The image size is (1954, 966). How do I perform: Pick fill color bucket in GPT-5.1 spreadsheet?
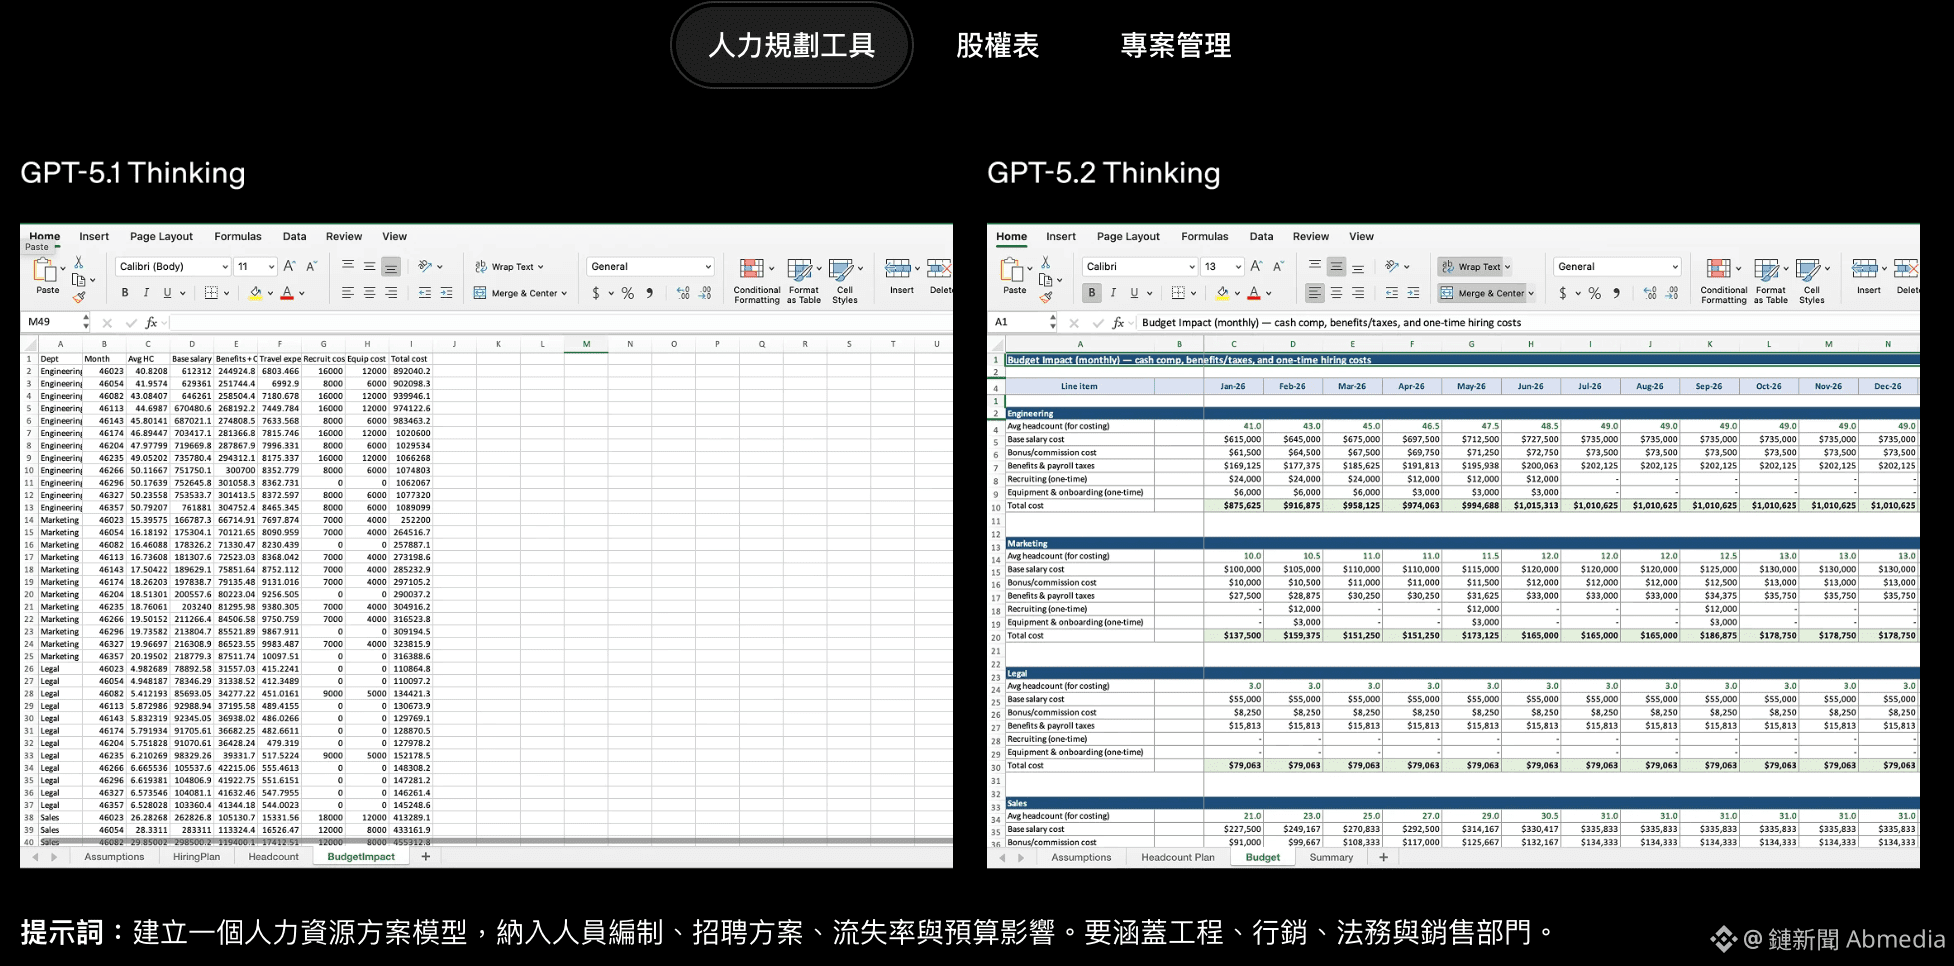[x=255, y=293]
